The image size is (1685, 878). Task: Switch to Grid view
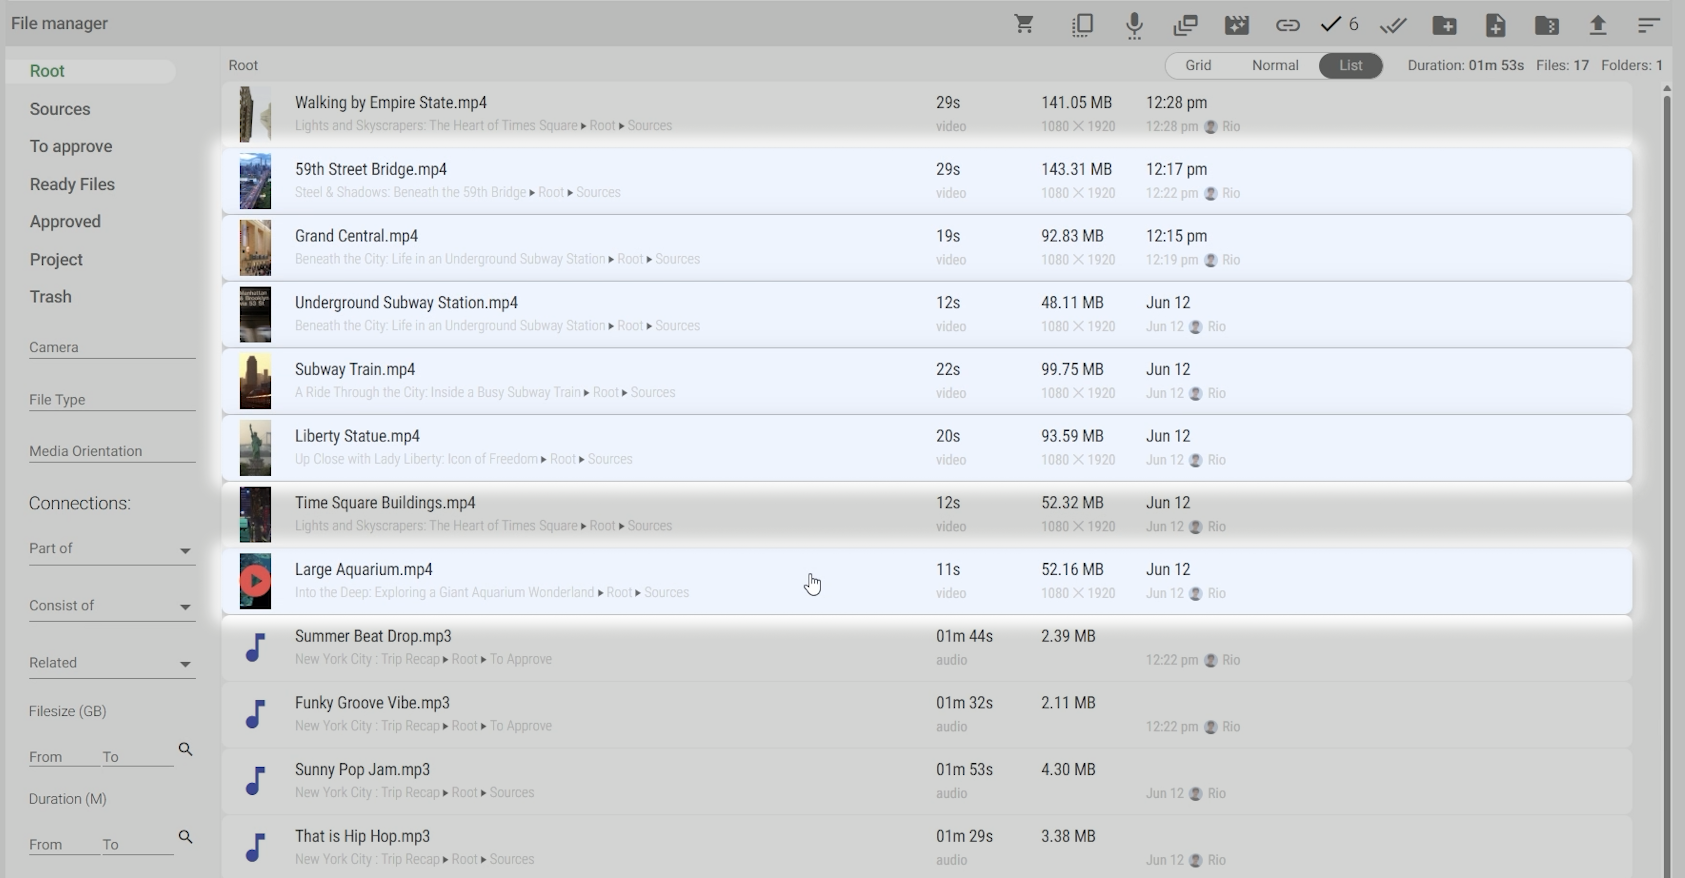click(1198, 65)
